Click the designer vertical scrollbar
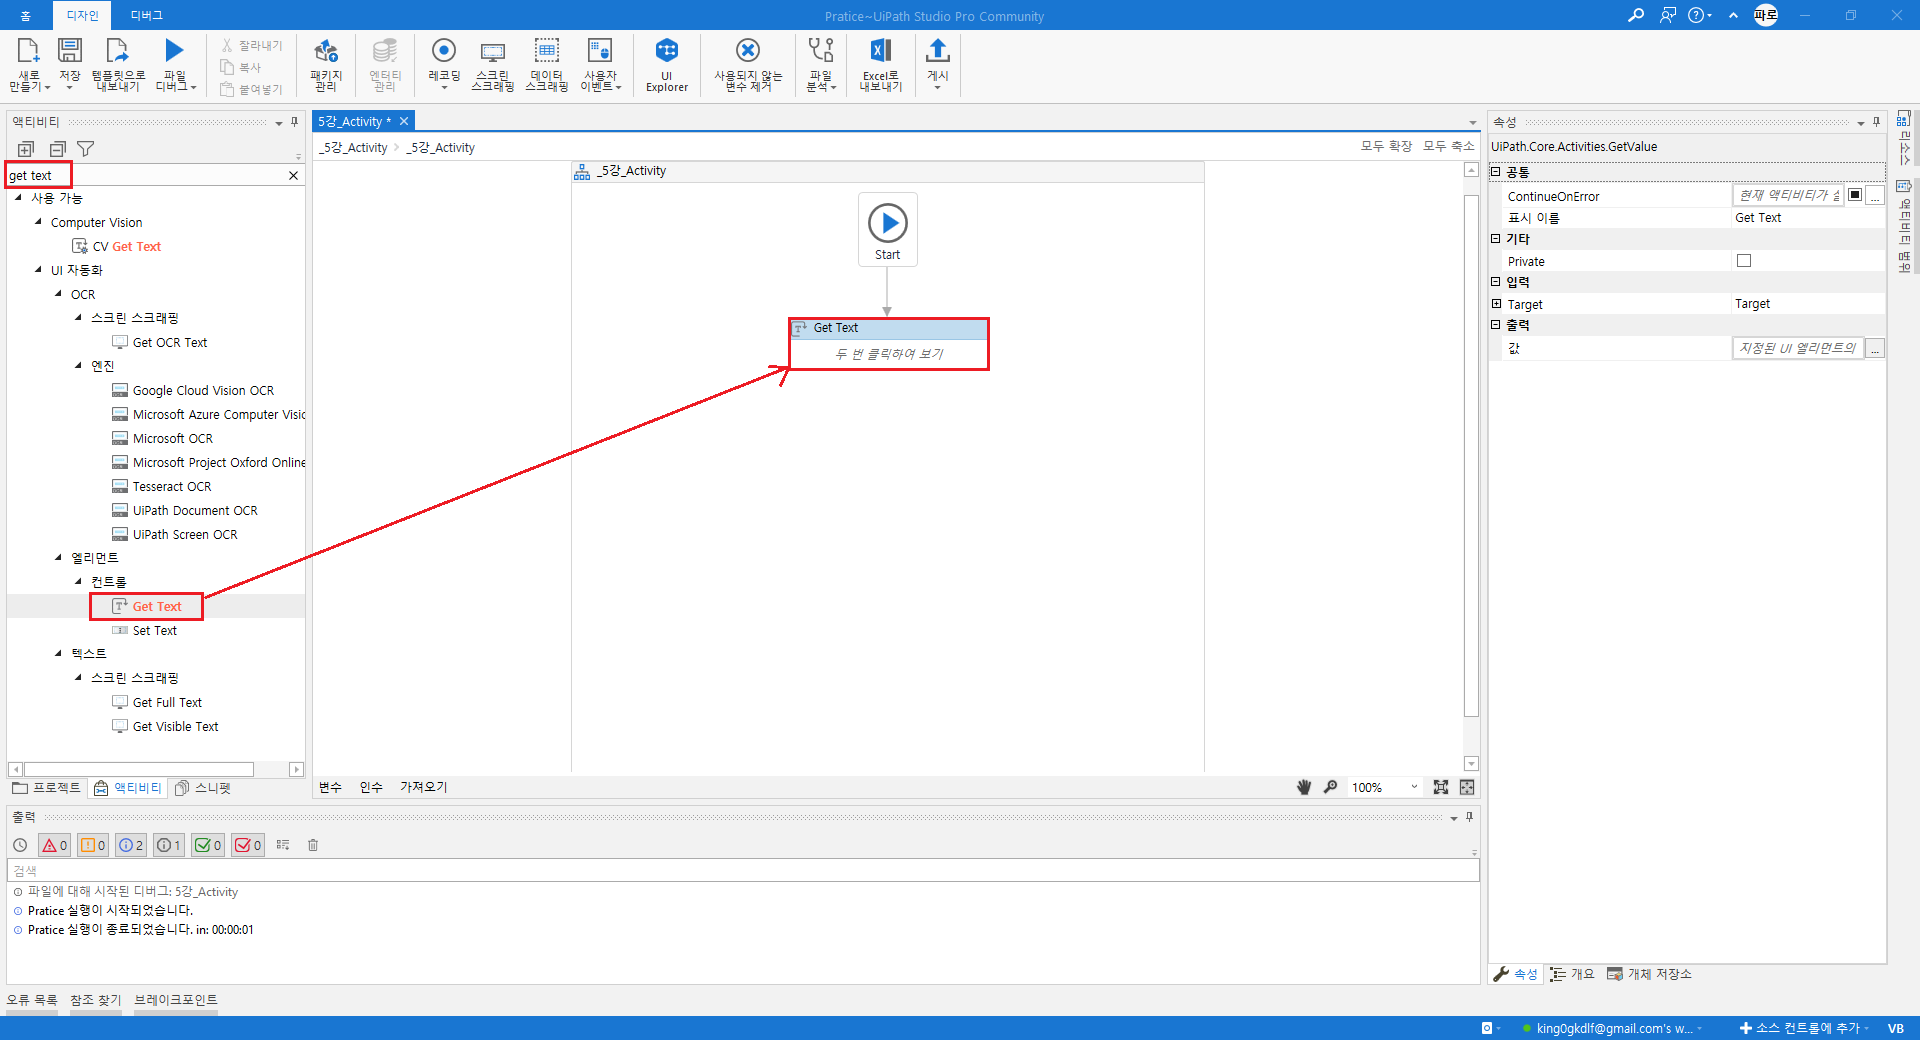This screenshot has height=1040, width=1920. (1471, 455)
